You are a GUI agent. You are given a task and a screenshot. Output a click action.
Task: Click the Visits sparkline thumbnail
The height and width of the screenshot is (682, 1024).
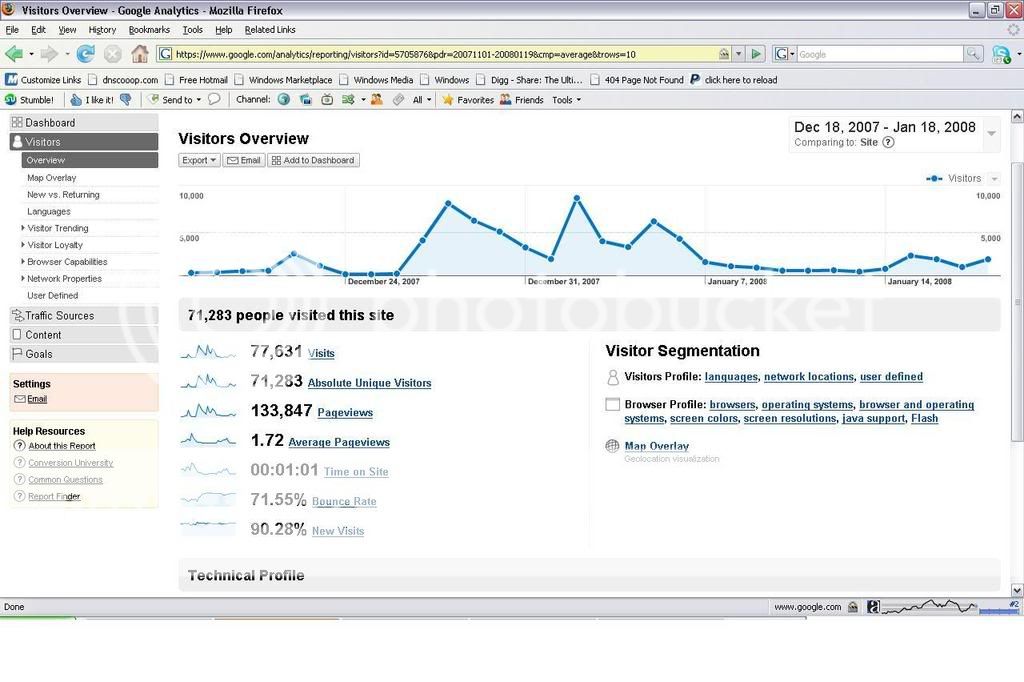coord(208,352)
